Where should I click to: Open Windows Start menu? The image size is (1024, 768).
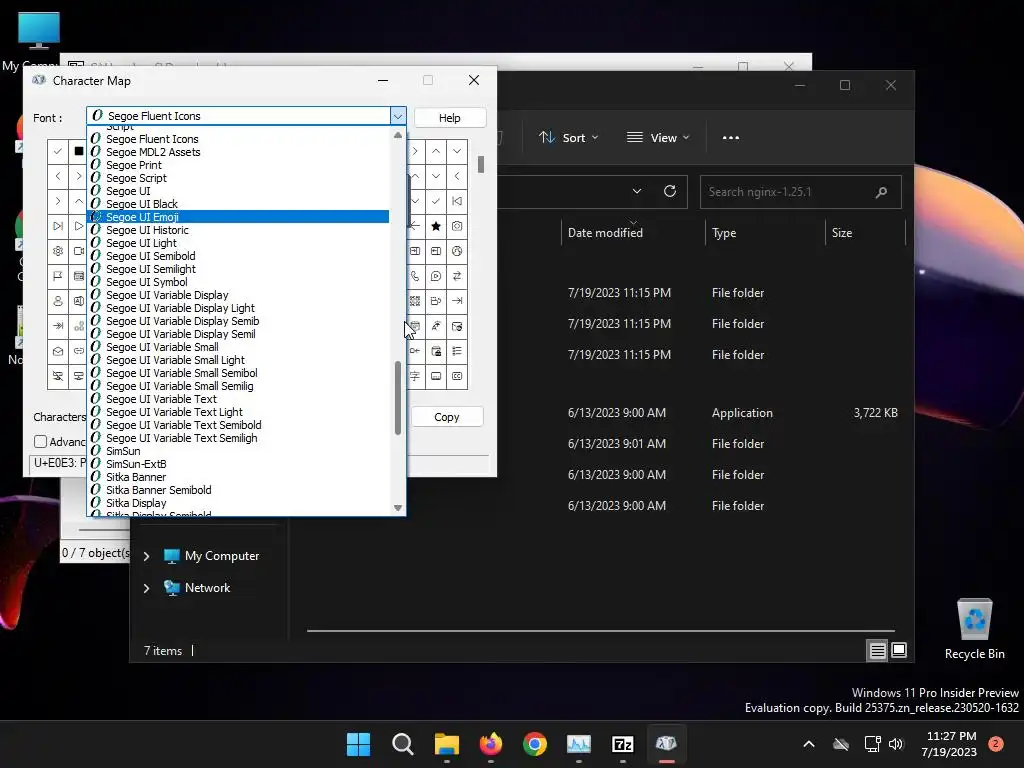[358, 744]
